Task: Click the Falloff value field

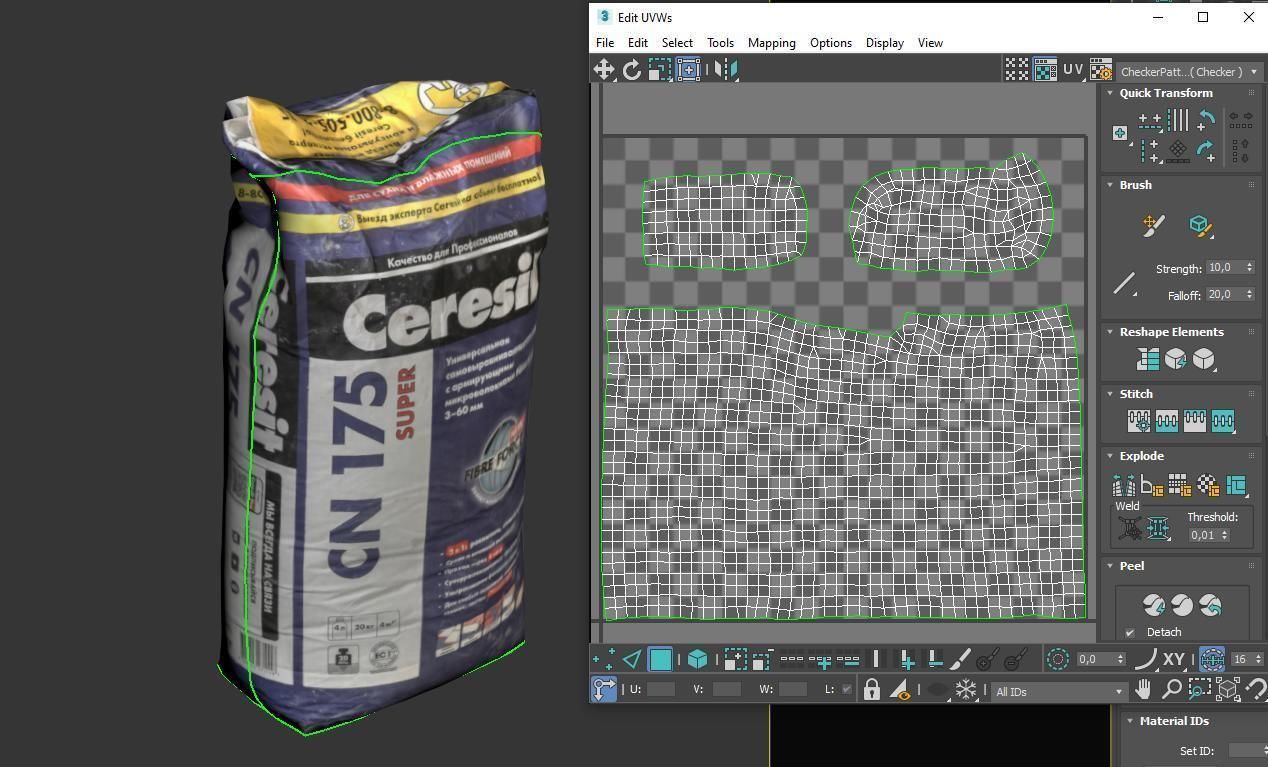Action: [1224, 294]
